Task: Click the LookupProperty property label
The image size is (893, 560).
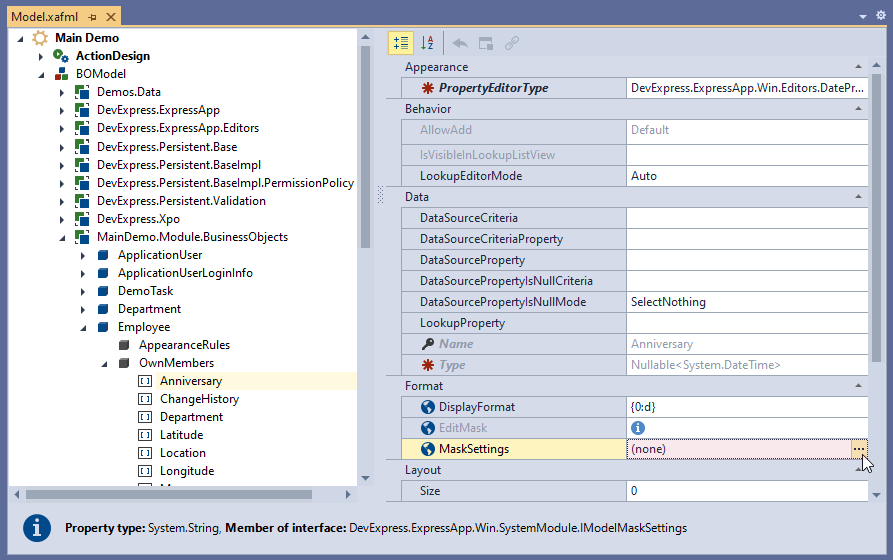Action: tap(462, 323)
